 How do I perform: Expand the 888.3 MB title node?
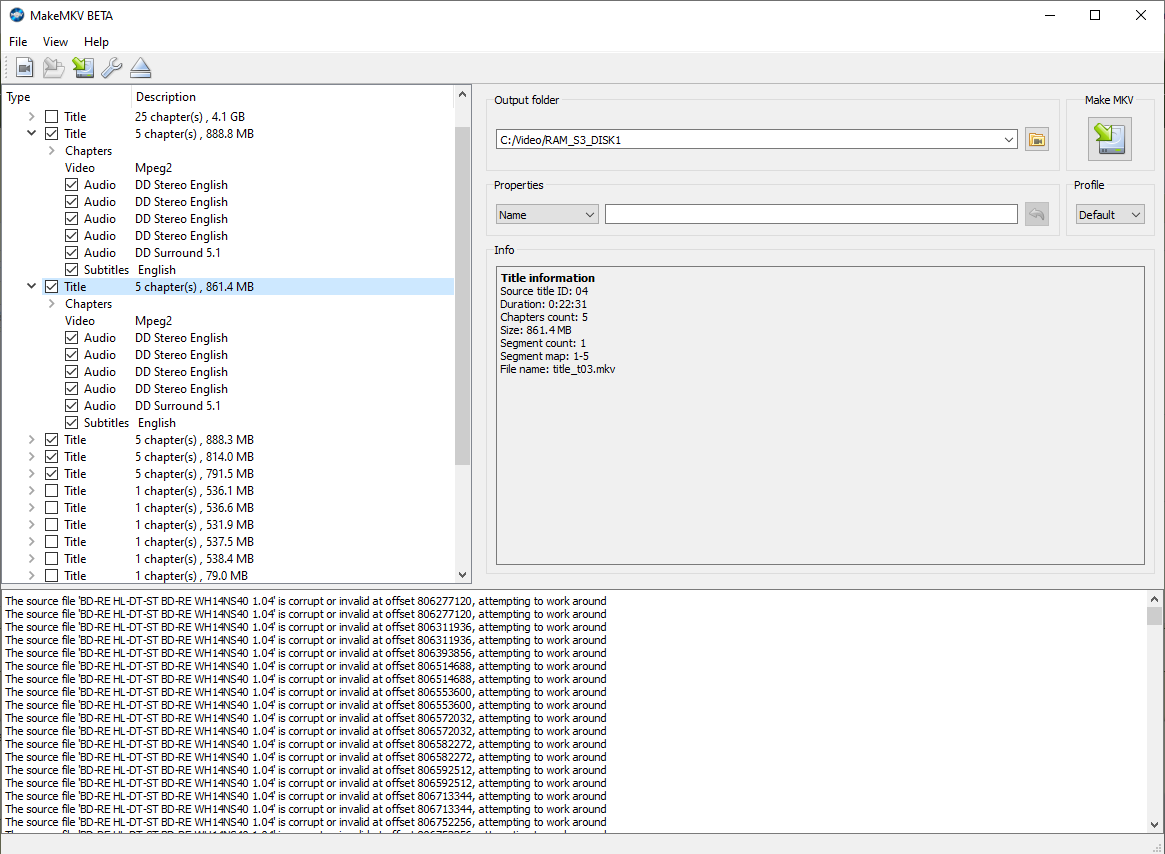point(31,440)
